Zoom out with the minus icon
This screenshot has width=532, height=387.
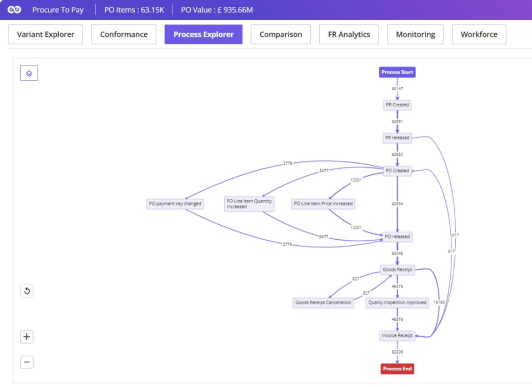(x=27, y=362)
